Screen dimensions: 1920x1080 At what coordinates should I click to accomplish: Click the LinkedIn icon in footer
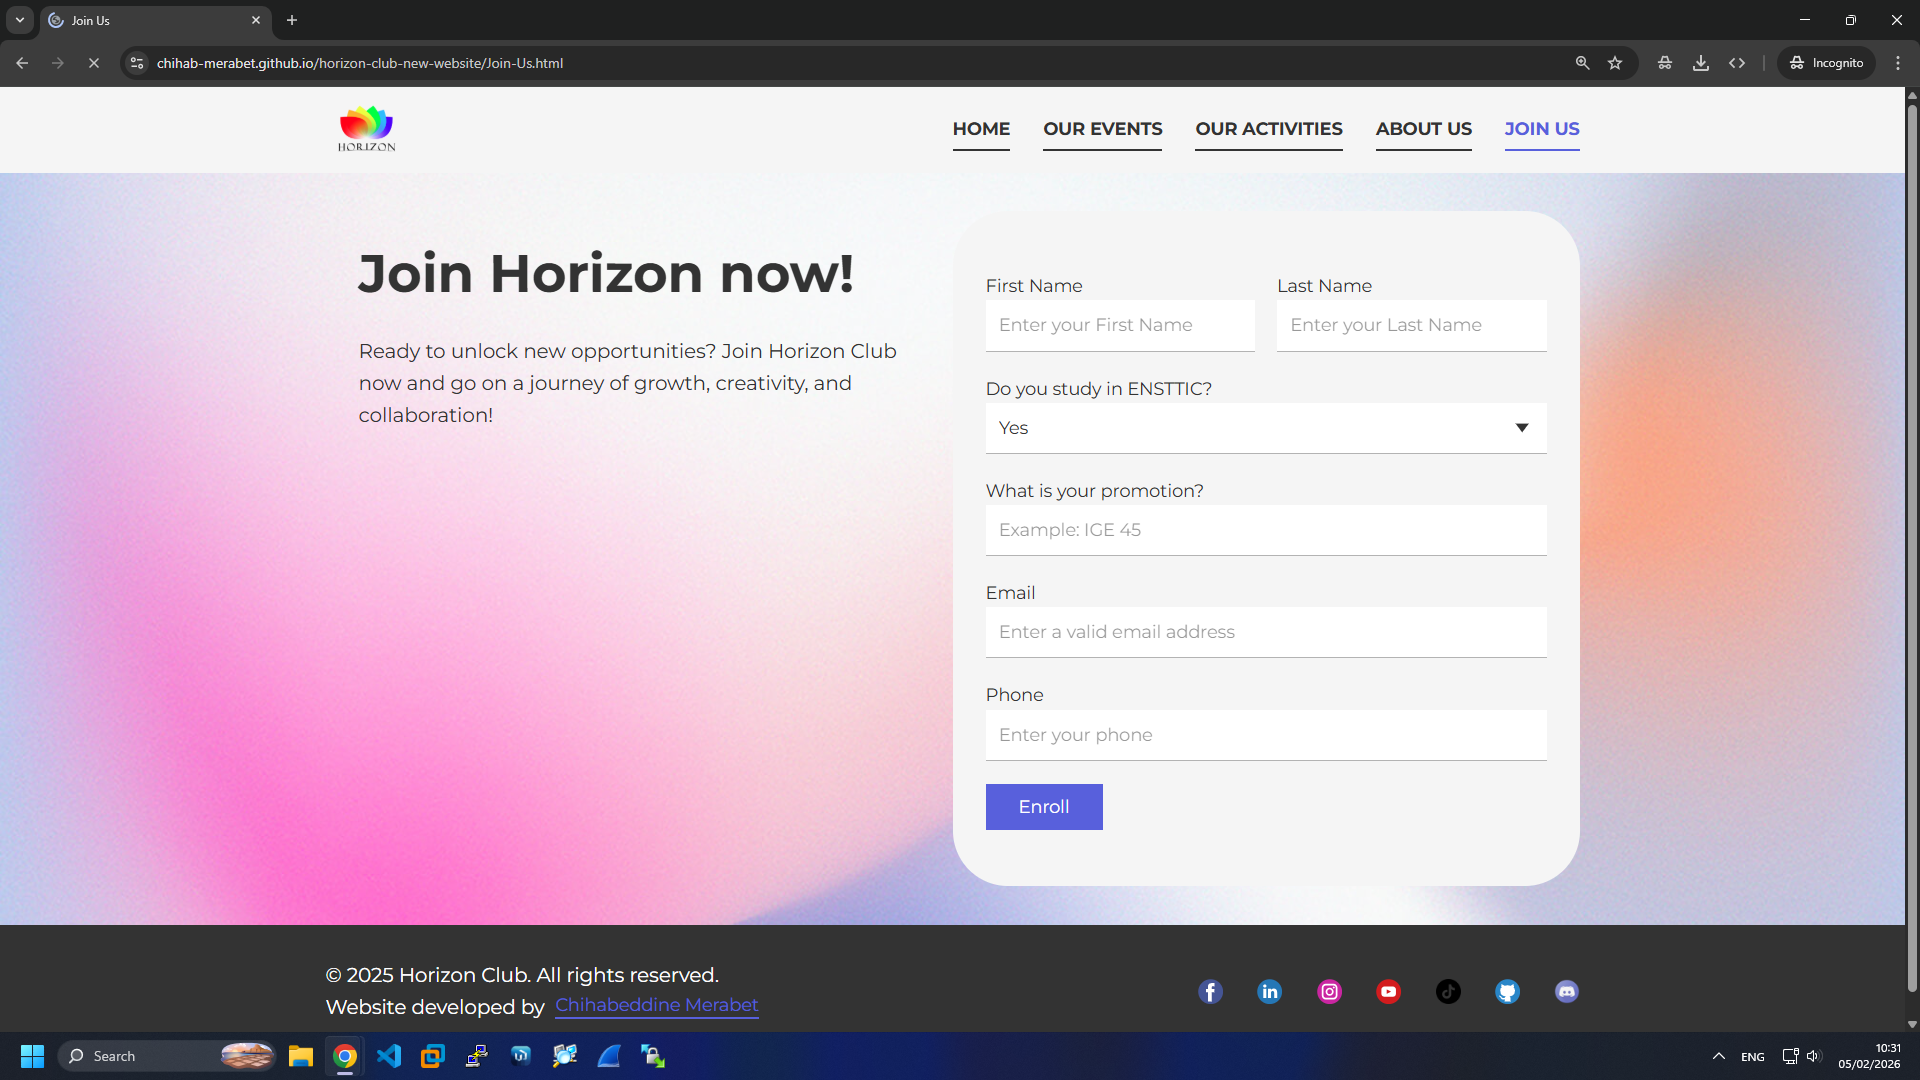coord(1269,991)
